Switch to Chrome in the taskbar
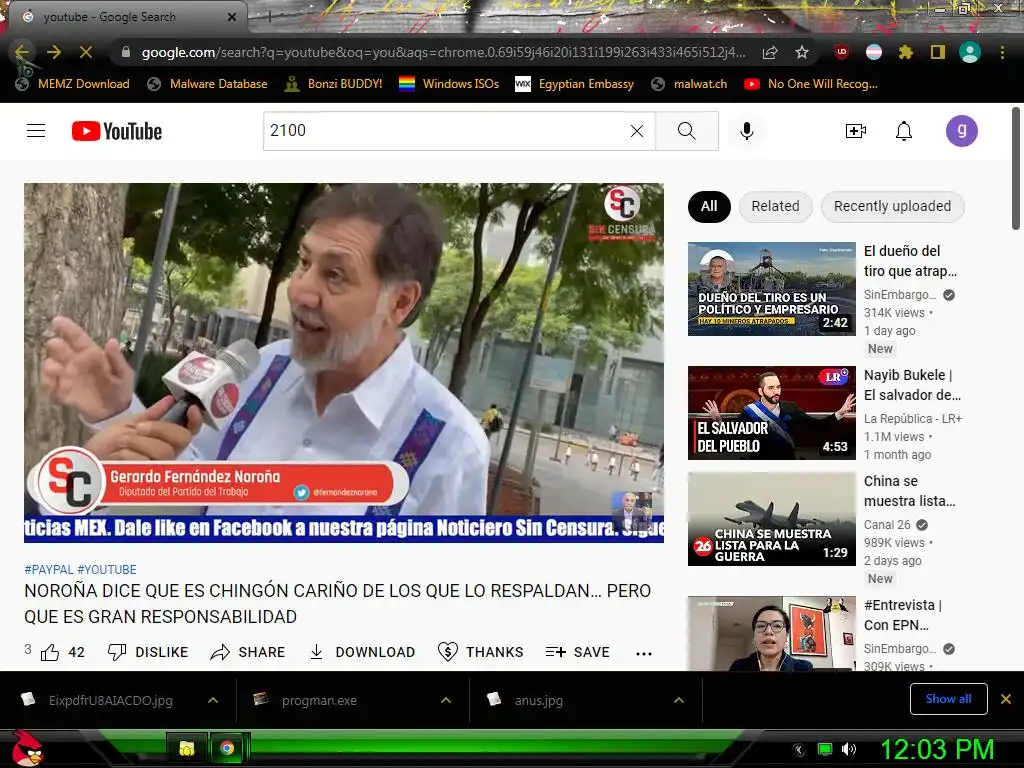1024x768 pixels. point(227,748)
